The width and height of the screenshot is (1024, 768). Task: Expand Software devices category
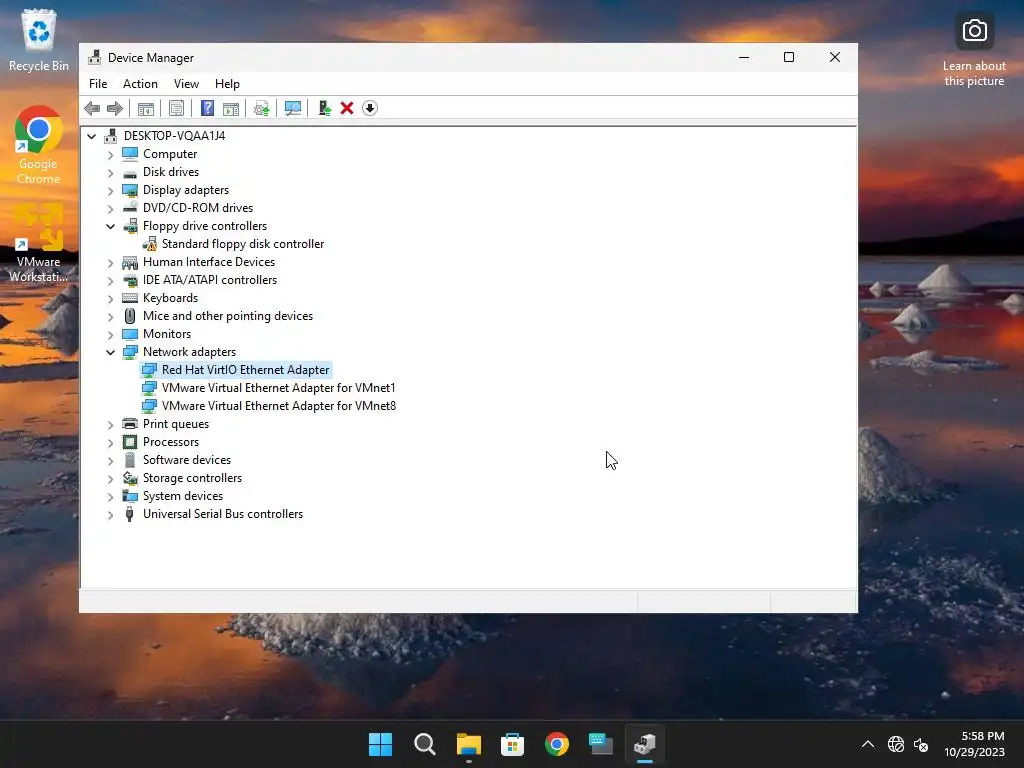110,460
